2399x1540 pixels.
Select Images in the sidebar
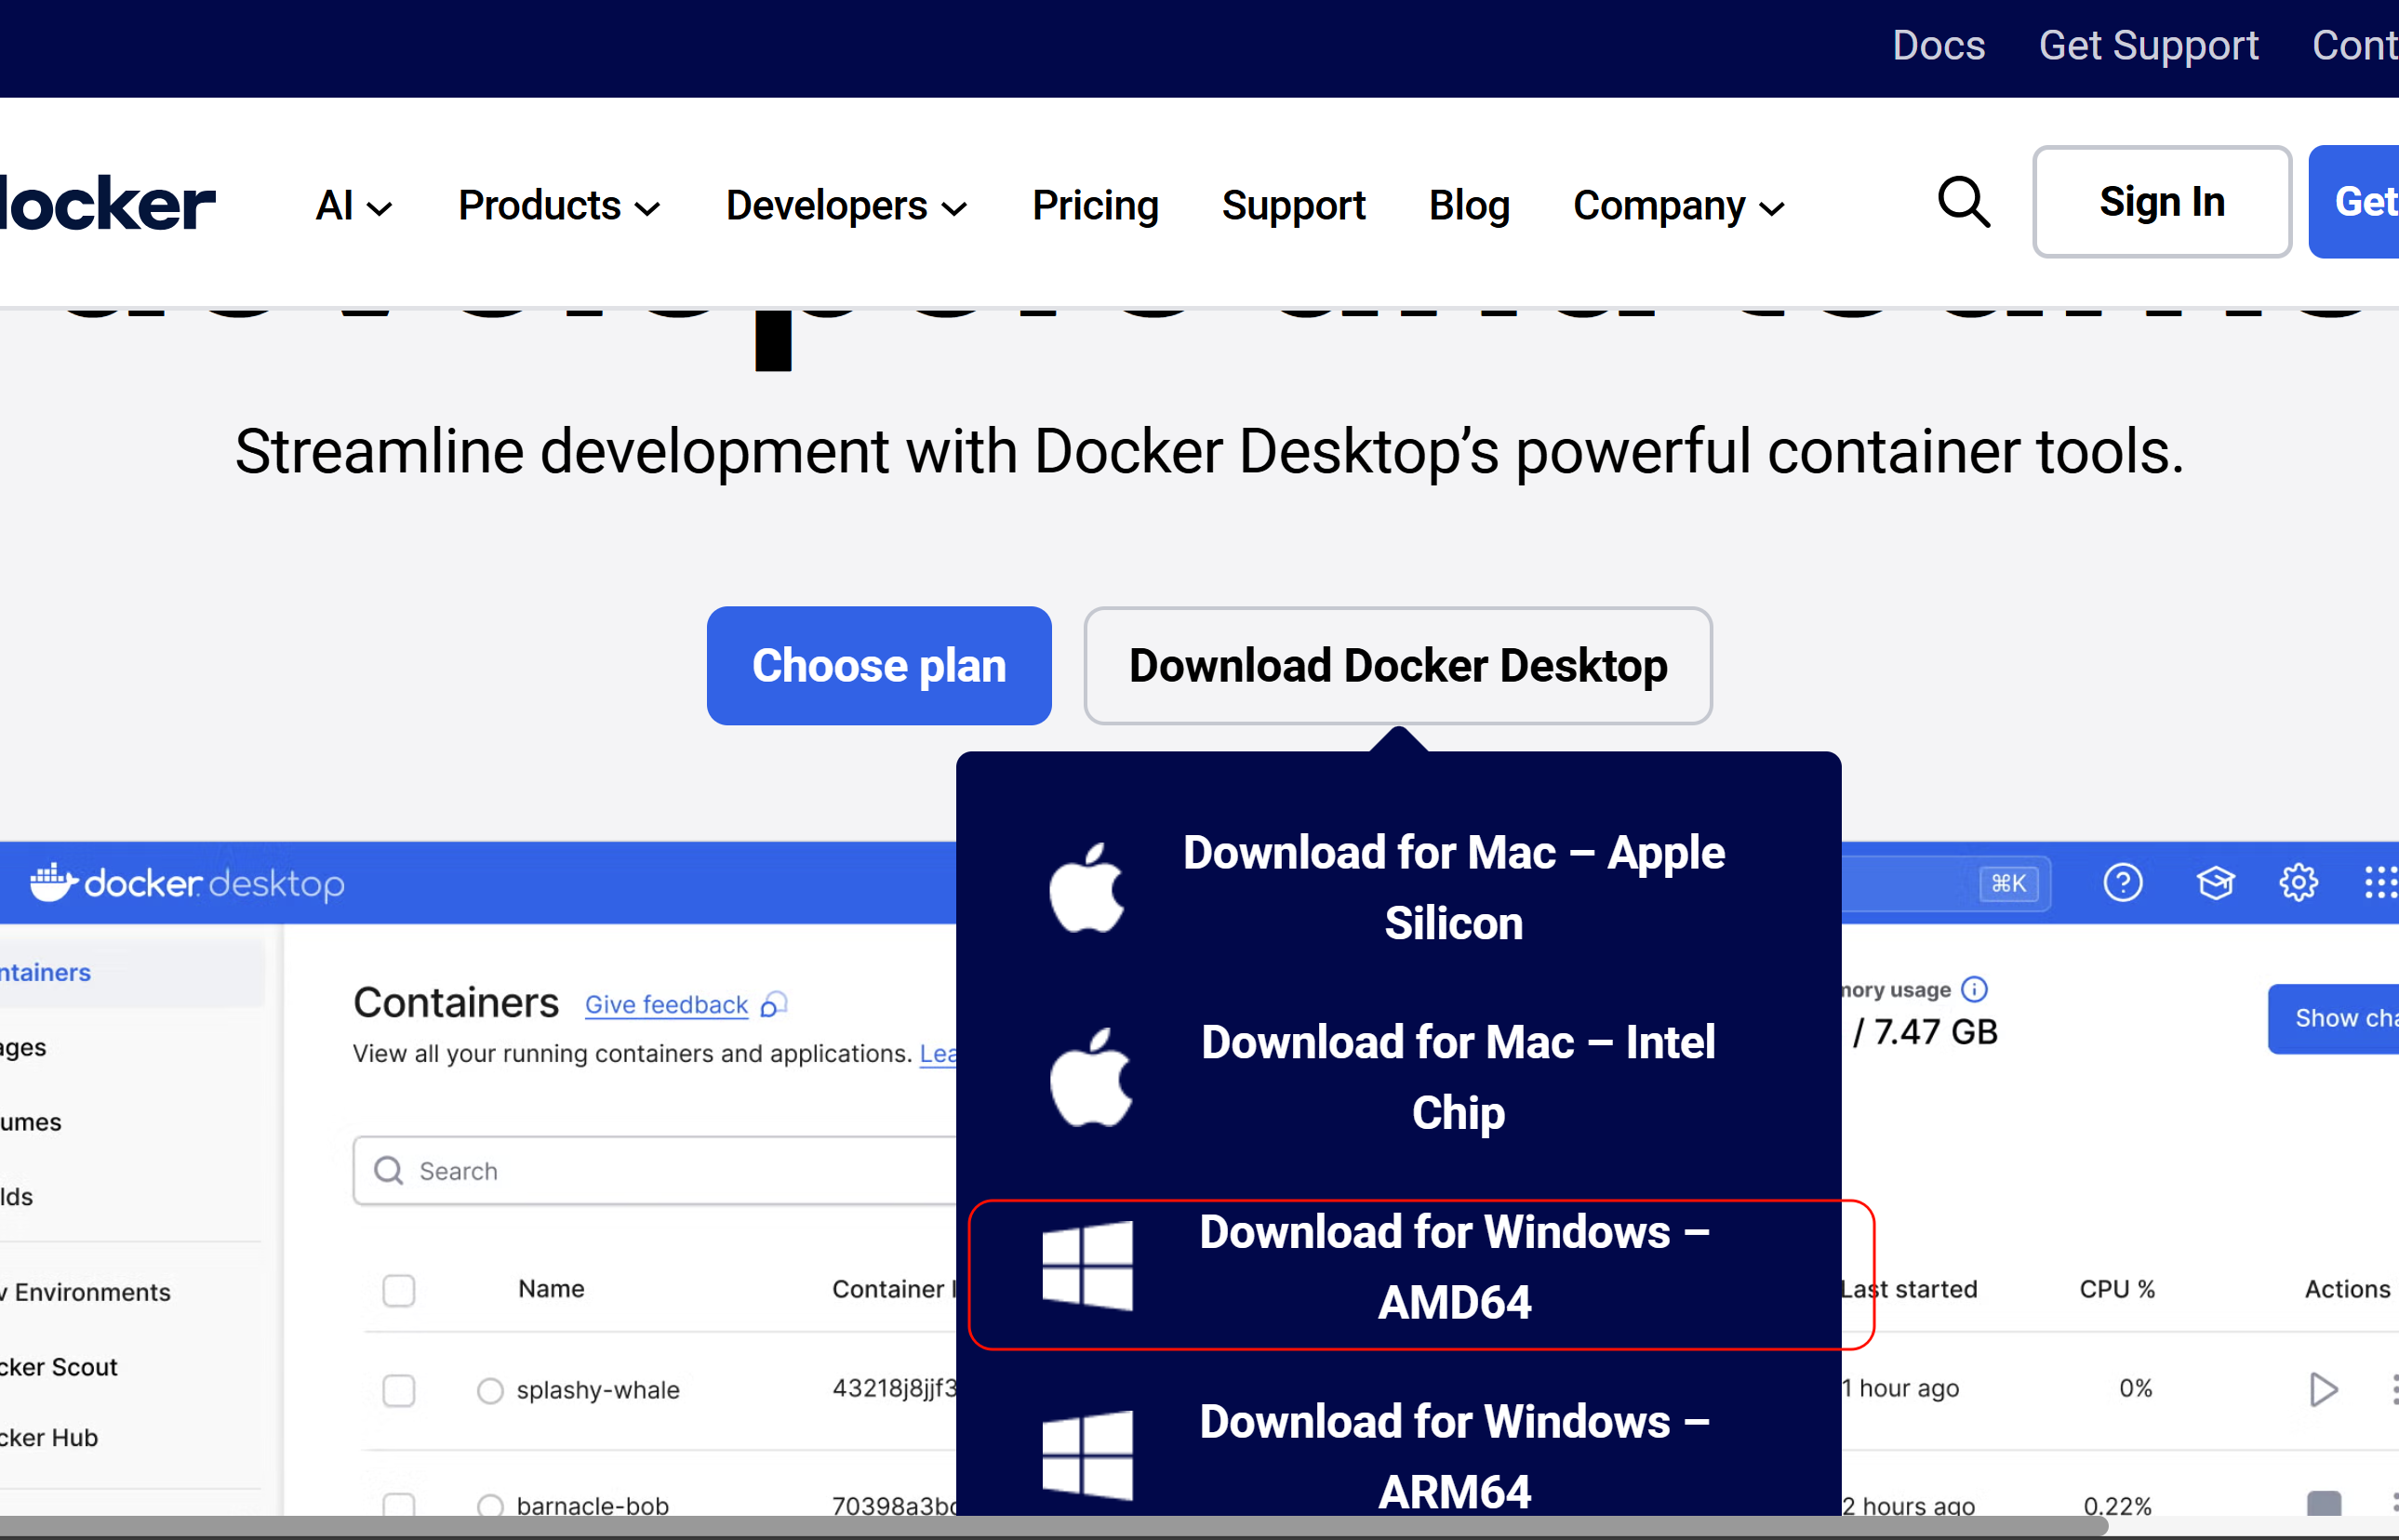click(x=22, y=1047)
